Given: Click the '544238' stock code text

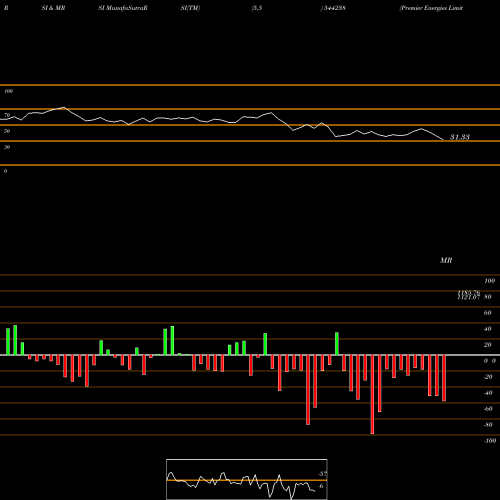Looking at the screenshot, I should pos(334,8).
